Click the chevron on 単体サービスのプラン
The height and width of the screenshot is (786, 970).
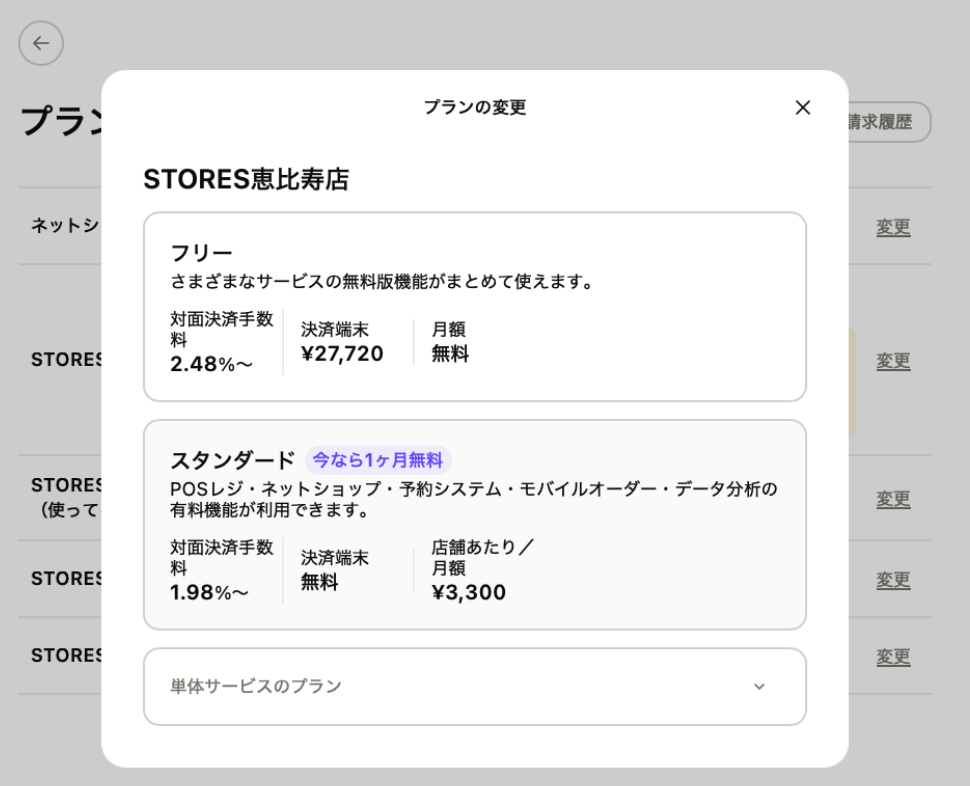758,687
